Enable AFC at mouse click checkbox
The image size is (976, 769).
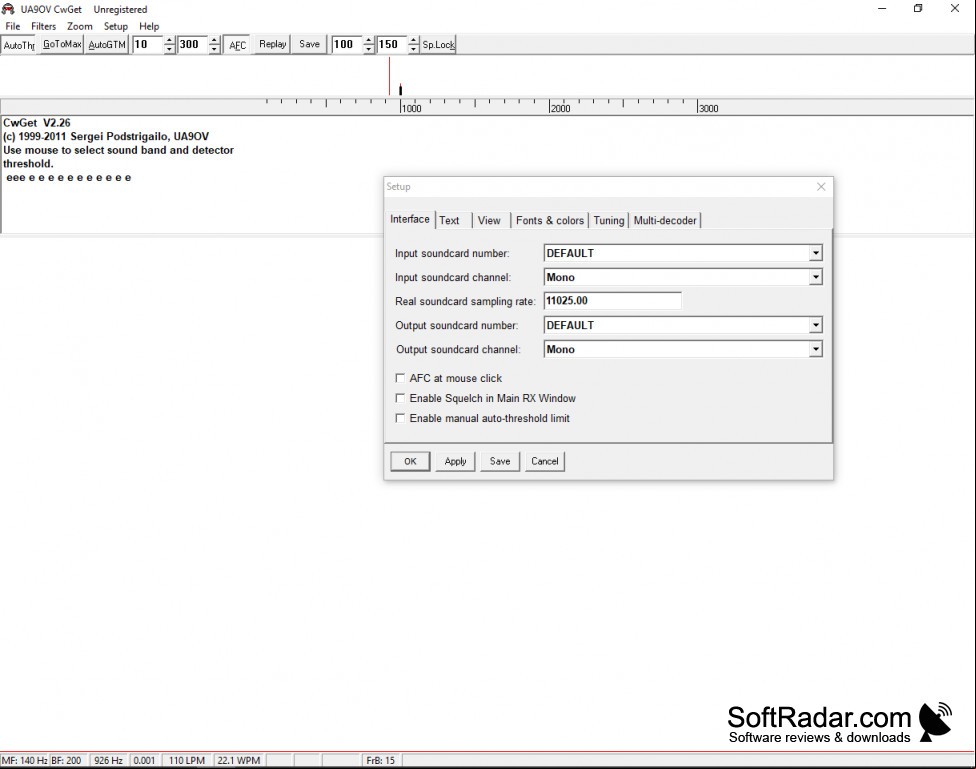pyautogui.click(x=400, y=378)
